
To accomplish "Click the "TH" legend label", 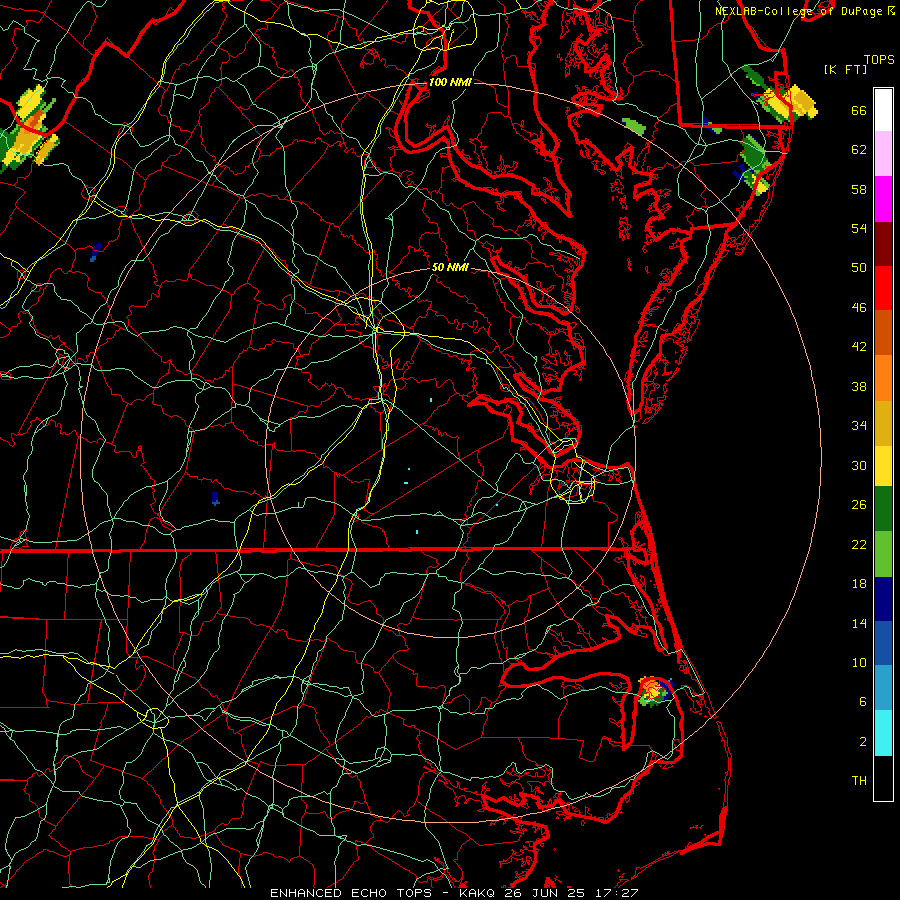I will pyautogui.click(x=859, y=781).
